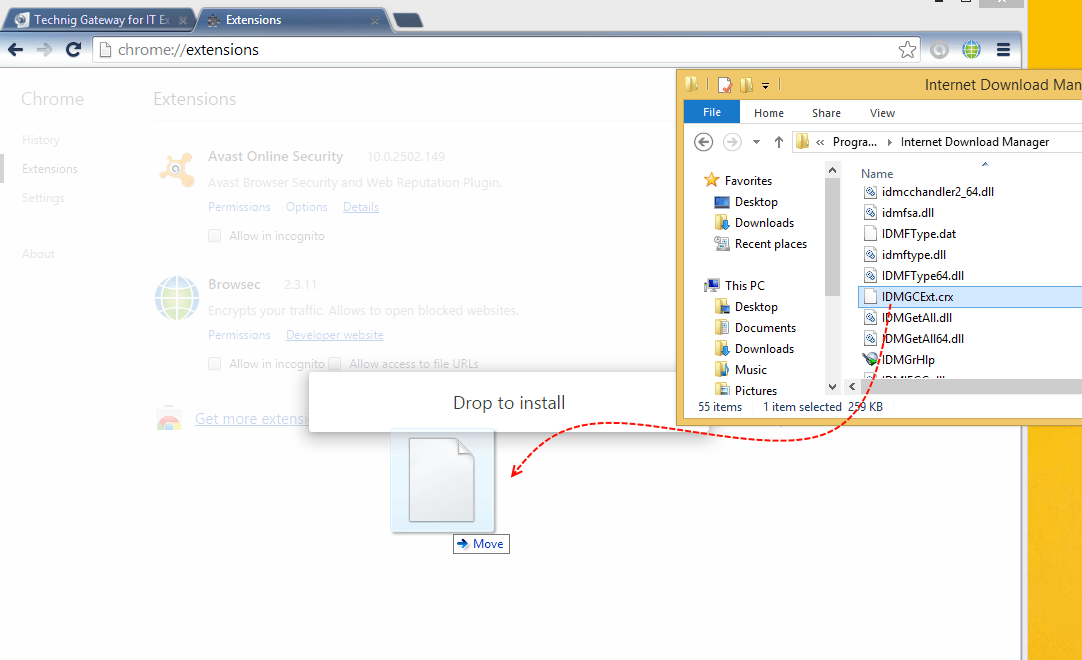
Task: Click the Avast Online Security orange icon
Action: point(177,169)
